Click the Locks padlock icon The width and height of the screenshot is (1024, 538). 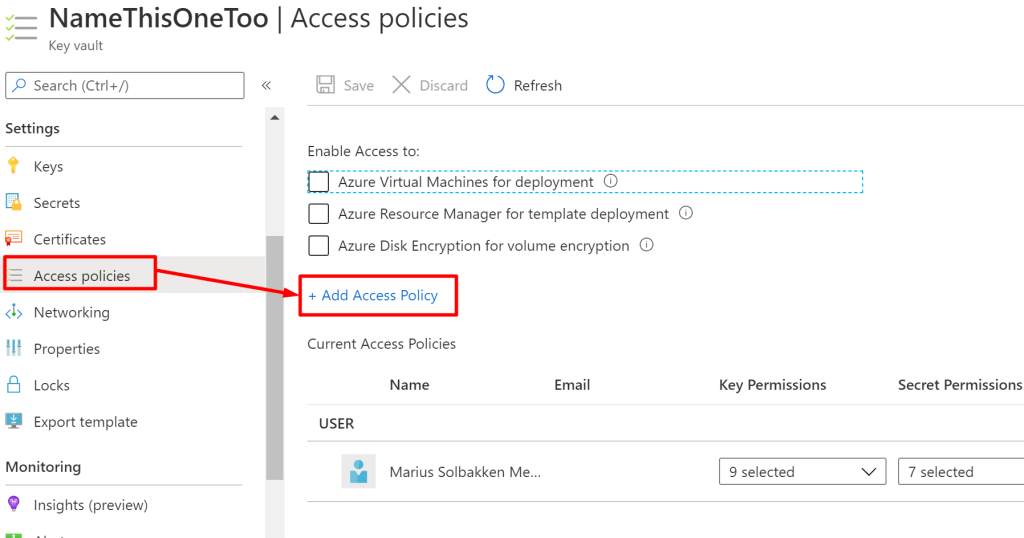click(14, 385)
